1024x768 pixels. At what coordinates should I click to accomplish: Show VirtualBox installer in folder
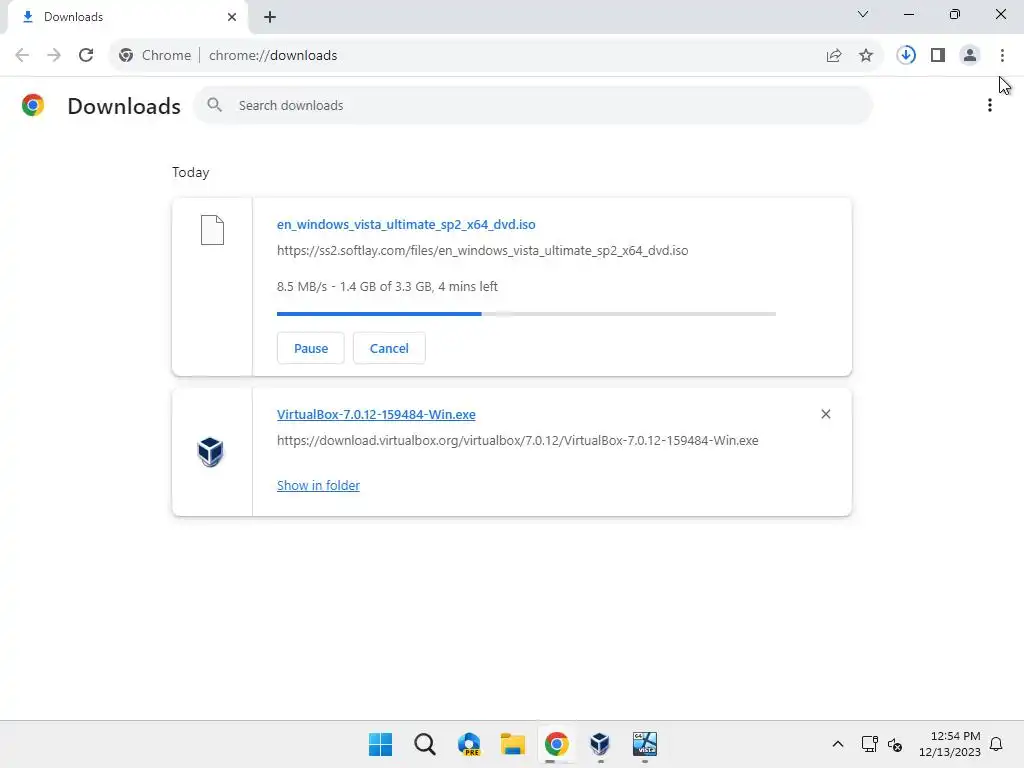tap(318, 485)
